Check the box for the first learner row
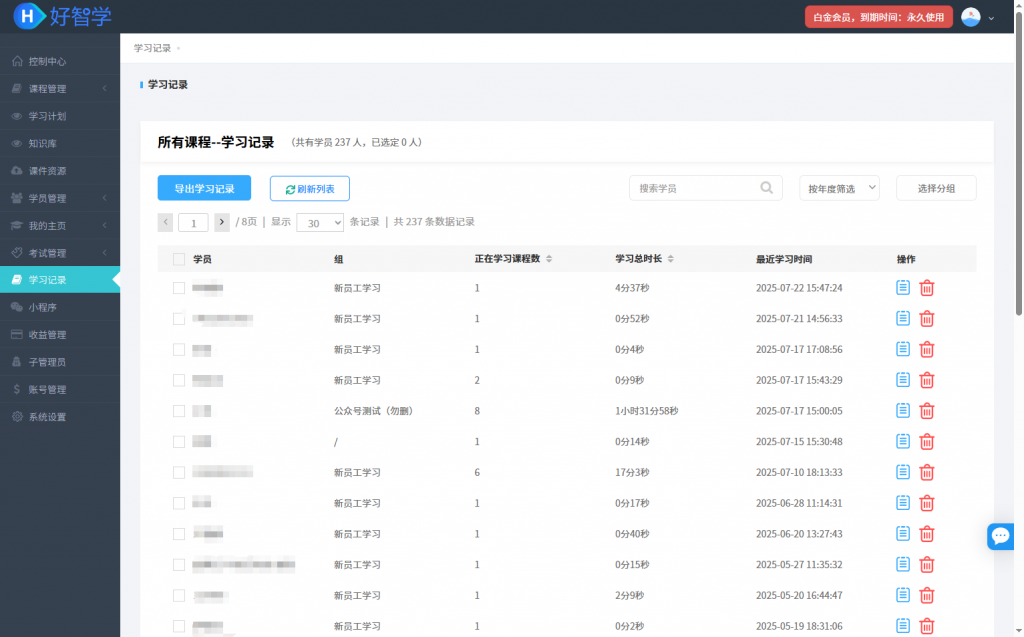The width and height of the screenshot is (1024, 637). (179, 288)
